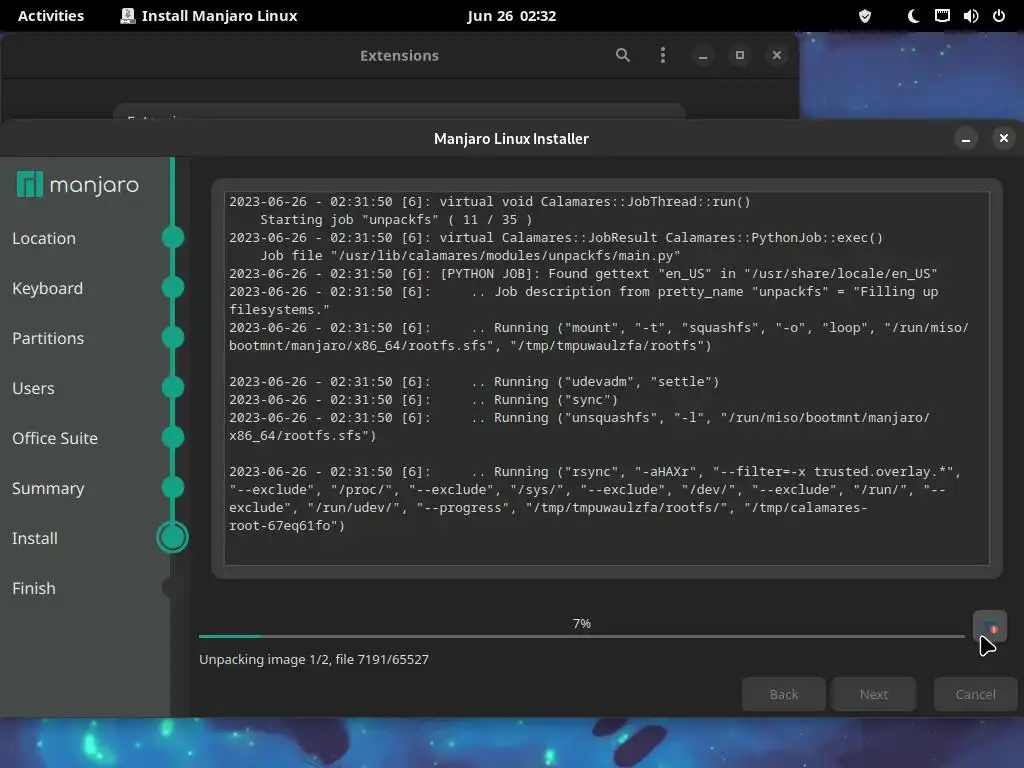The width and height of the screenshot is (1024, 768).
Task: Click the Summary step circle marker
Action: (172, 487)
